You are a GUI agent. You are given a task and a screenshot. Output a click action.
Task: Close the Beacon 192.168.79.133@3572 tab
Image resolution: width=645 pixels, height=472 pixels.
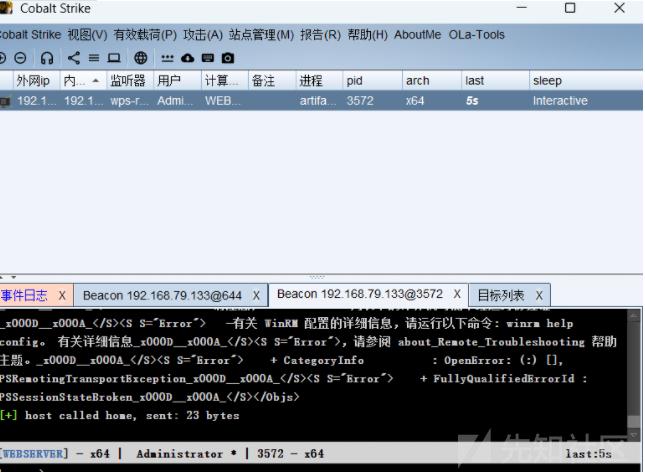tap(457, 294)
